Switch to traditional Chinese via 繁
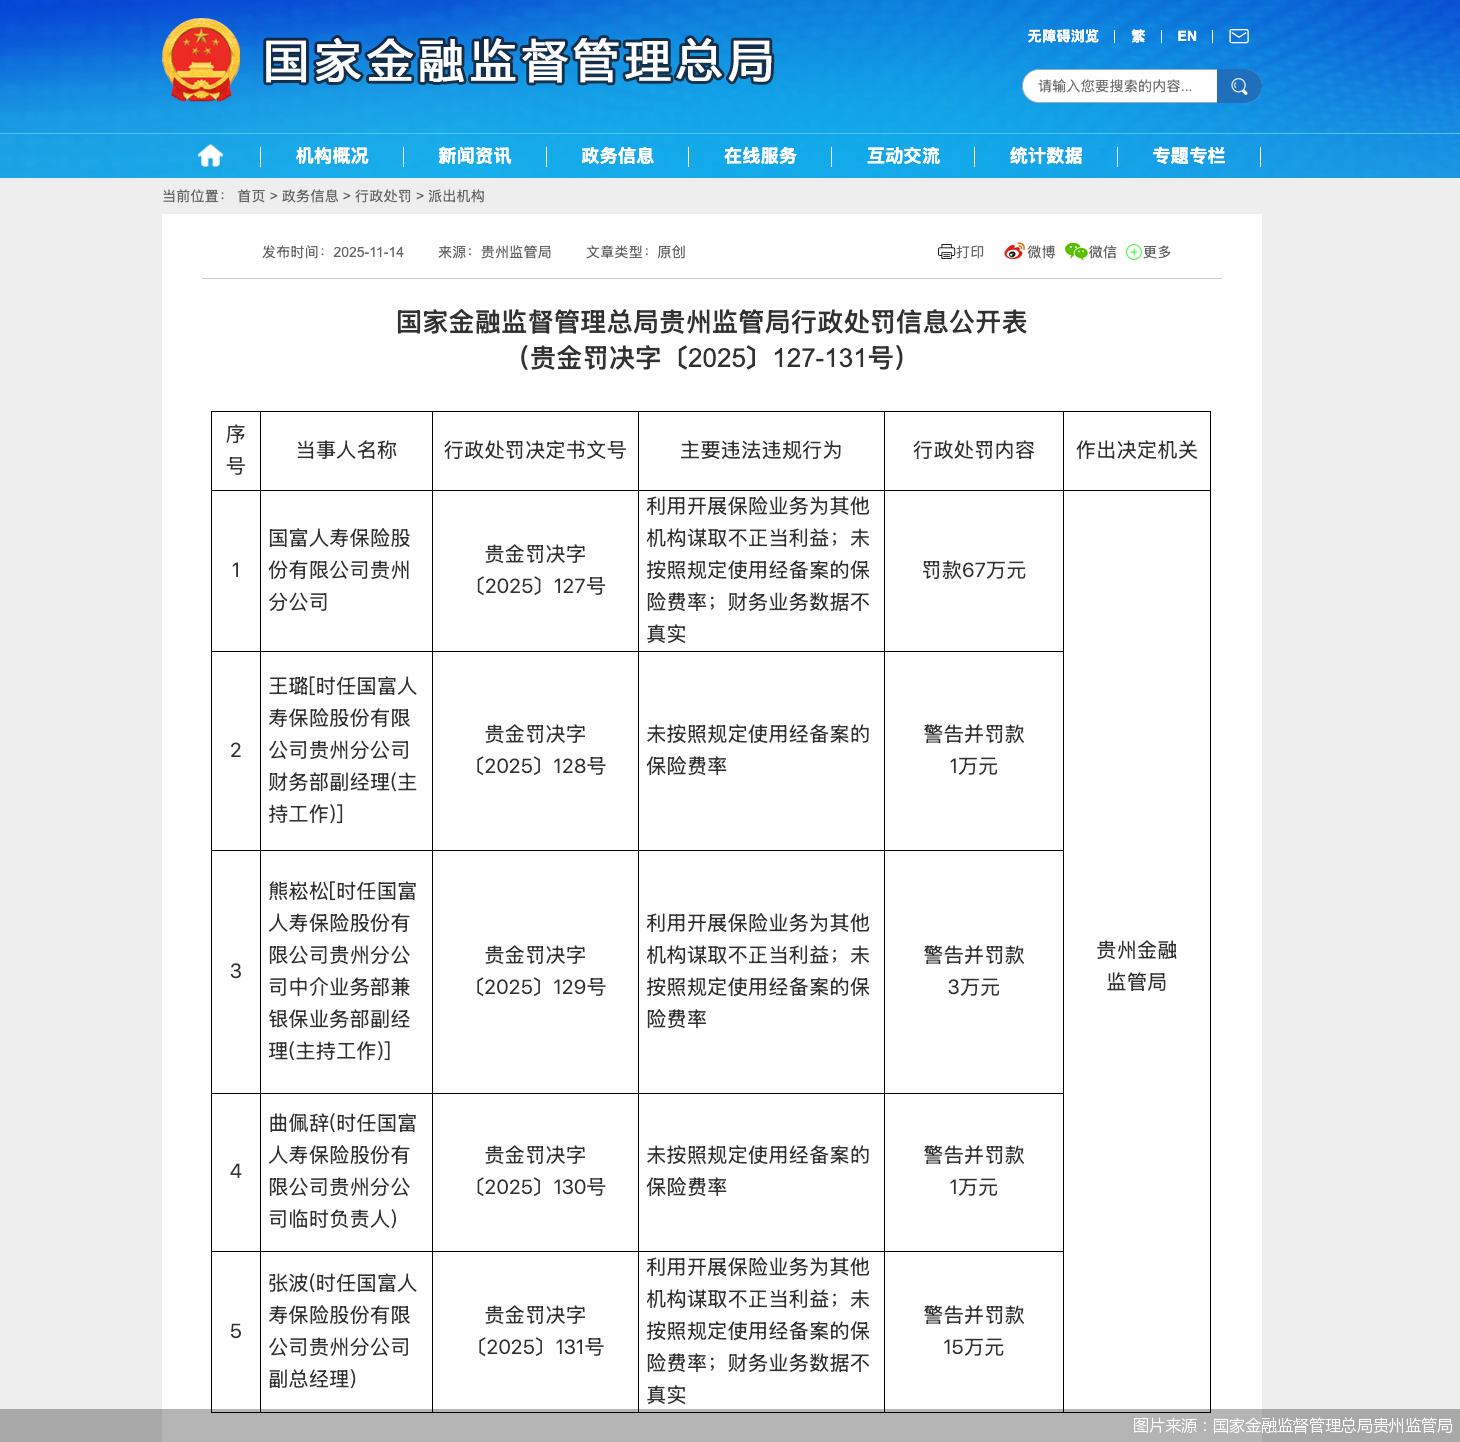 click(x=1137, y=36)
